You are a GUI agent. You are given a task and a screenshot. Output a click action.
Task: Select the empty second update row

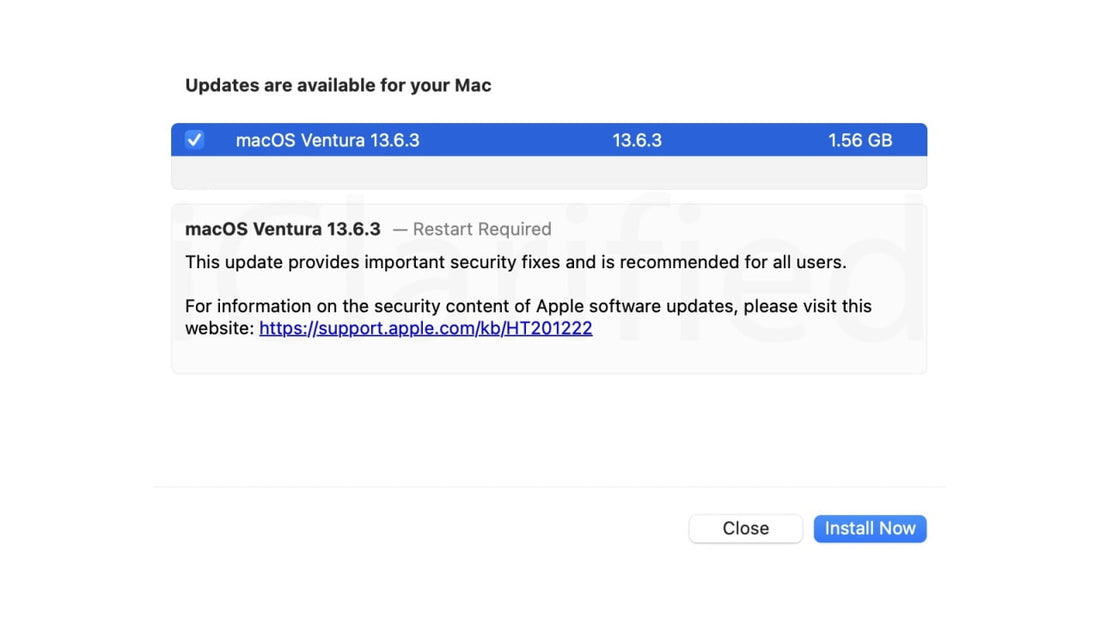pyautogui.click(x=550, y=175)
